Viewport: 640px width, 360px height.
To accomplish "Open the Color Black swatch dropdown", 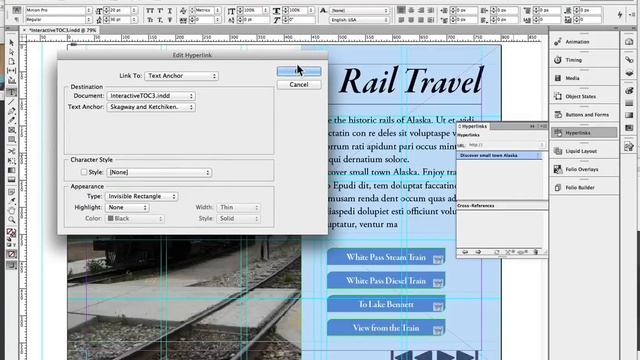I will 135,219.
